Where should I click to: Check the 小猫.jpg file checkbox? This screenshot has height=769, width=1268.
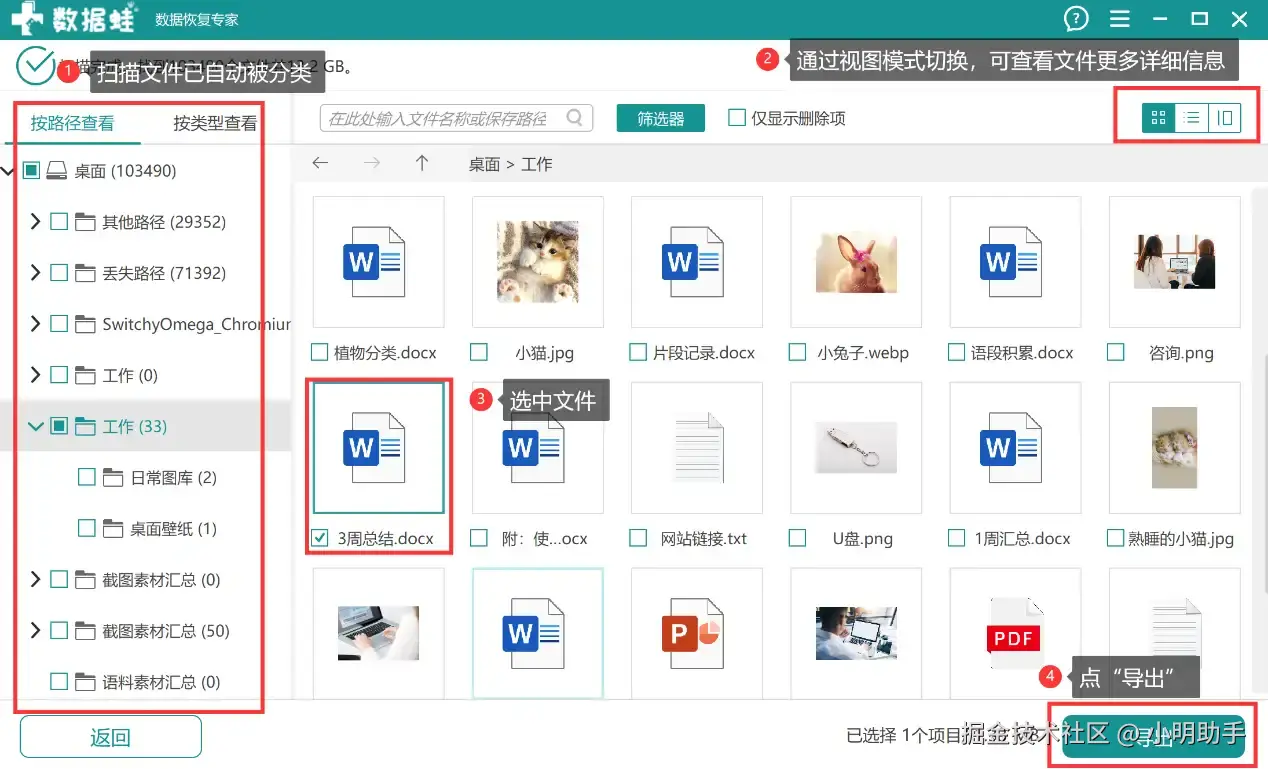pos(479,353)
